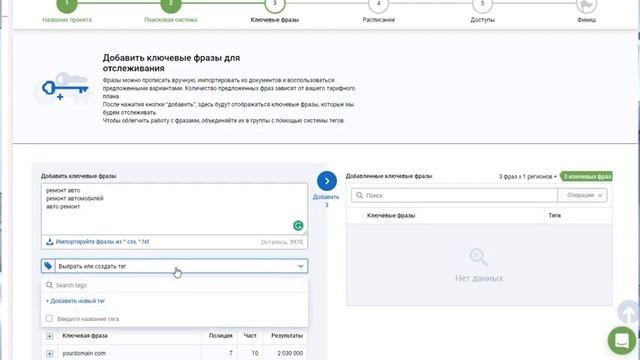
Task: Click the green 3 ключевых фраз badge
Action: coord(586,176)
